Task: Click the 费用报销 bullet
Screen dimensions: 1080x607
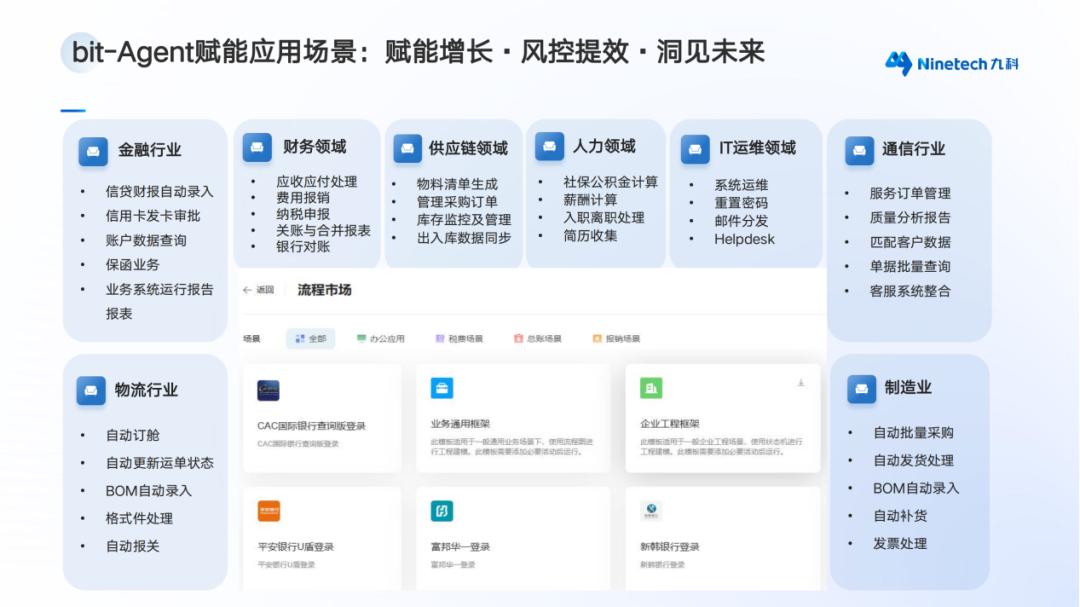Action: click(x=302, y=198)
